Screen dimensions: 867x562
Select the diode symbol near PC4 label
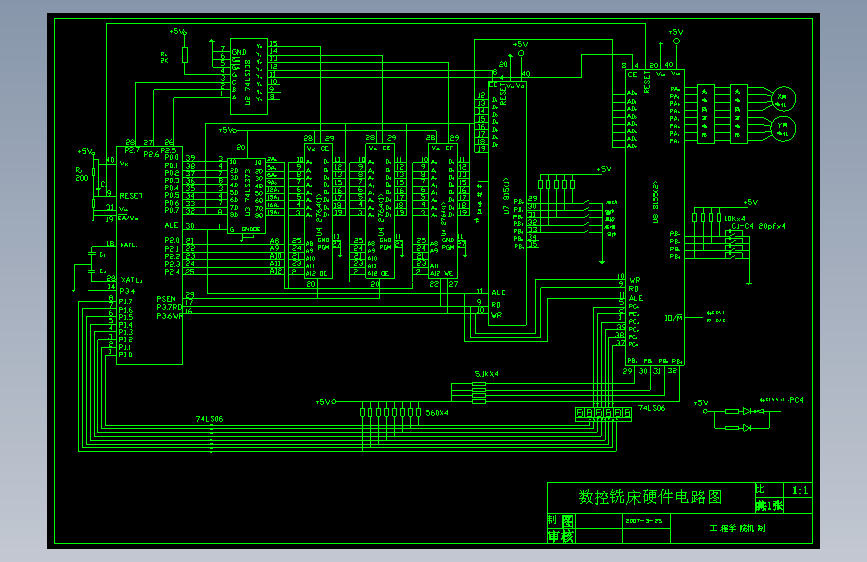[747, 411]
